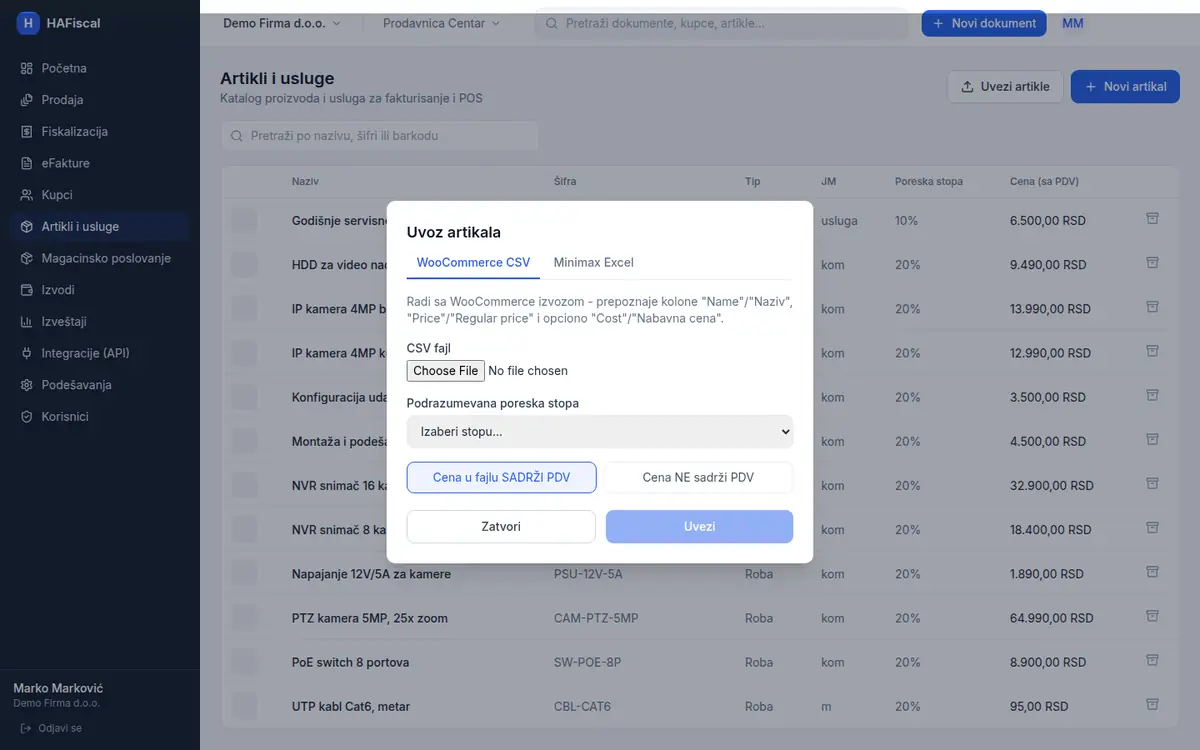
Task: Archive the UTP kabl Cat6 item
Action: coord(1152,705)
